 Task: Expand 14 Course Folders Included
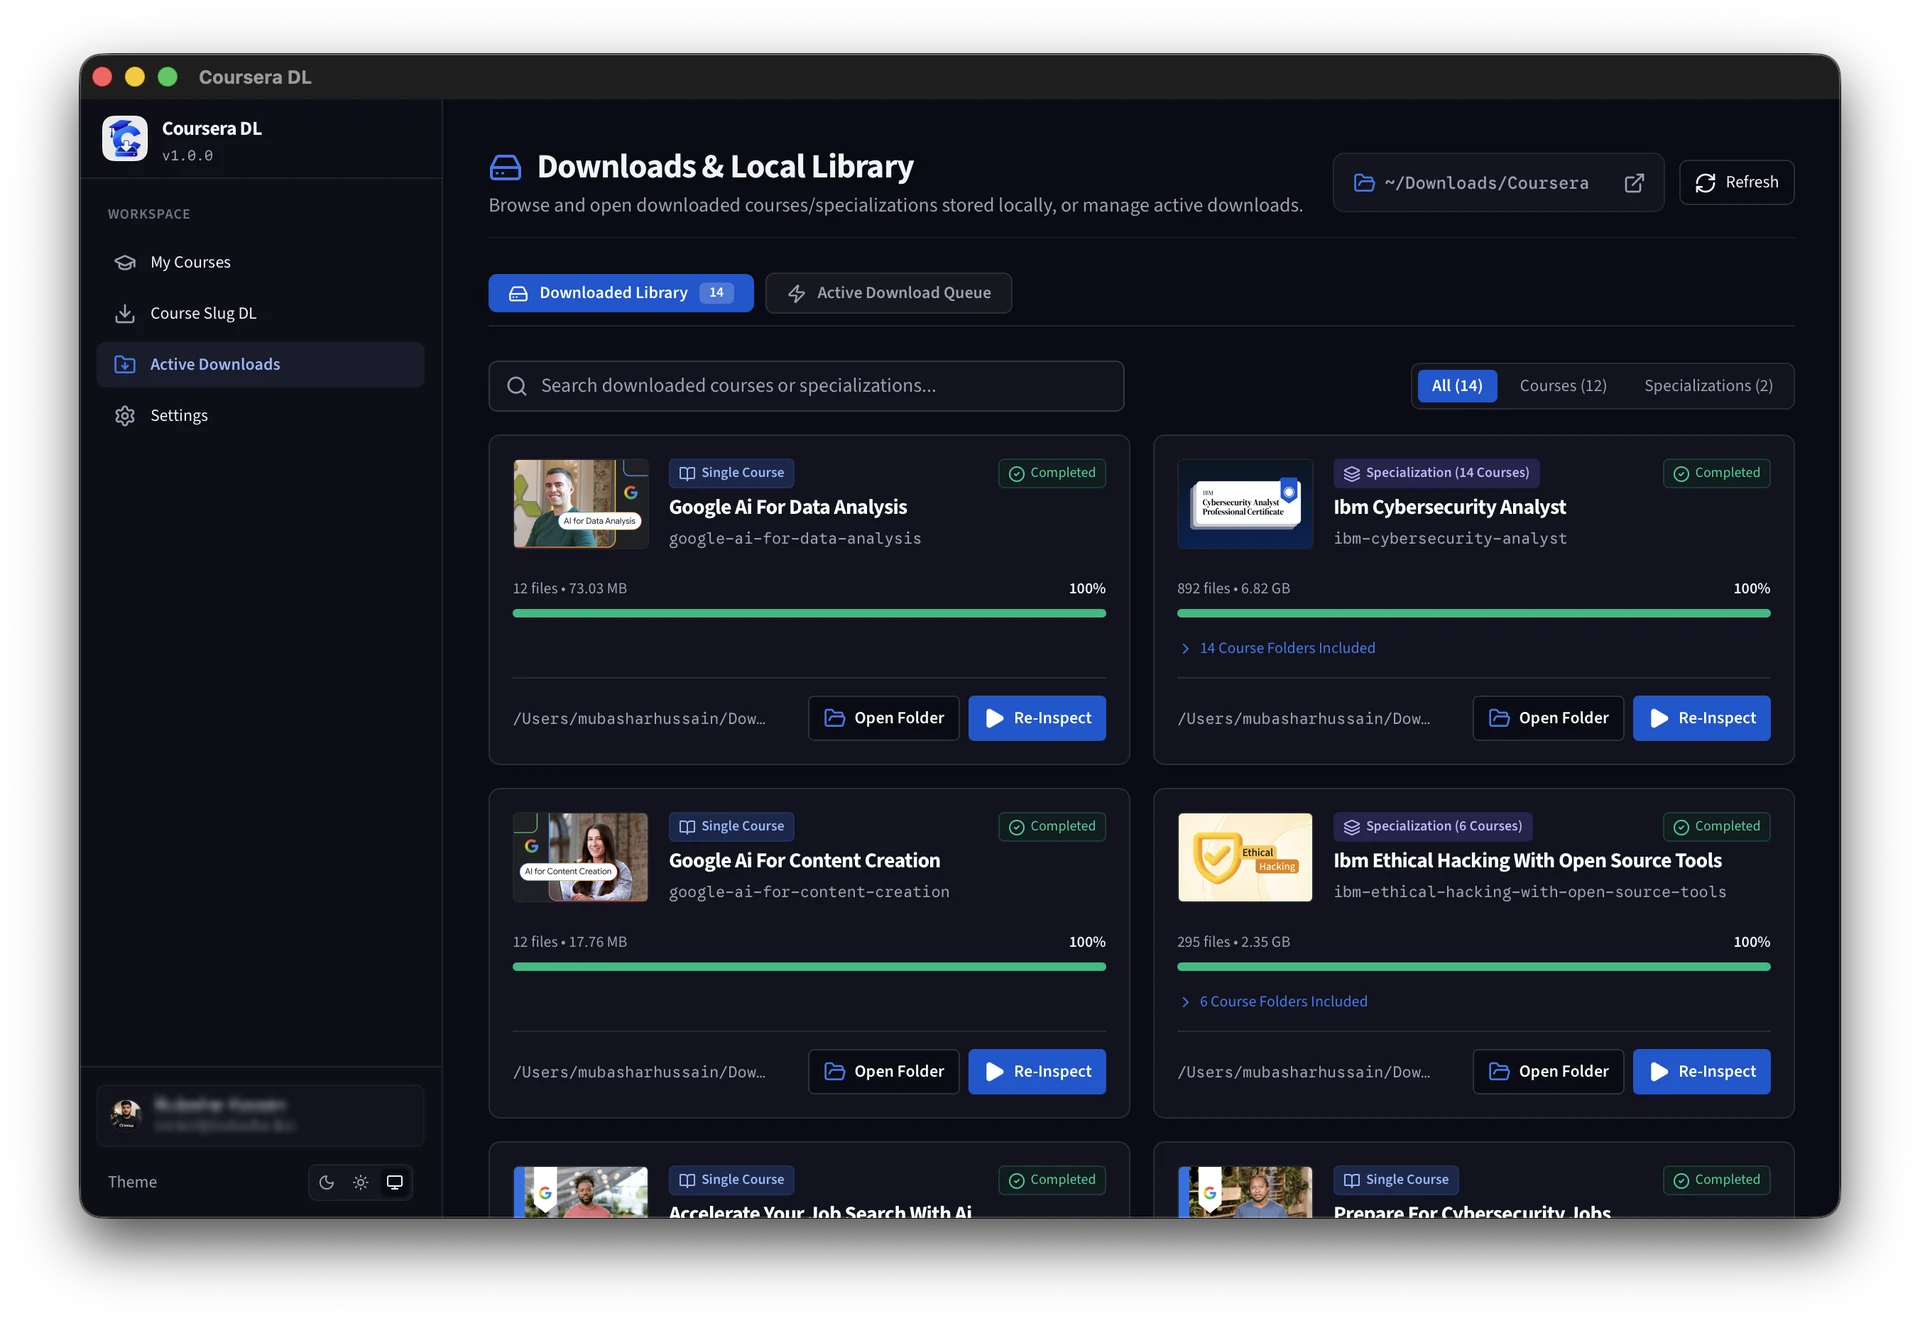[x=1277, y=648]
